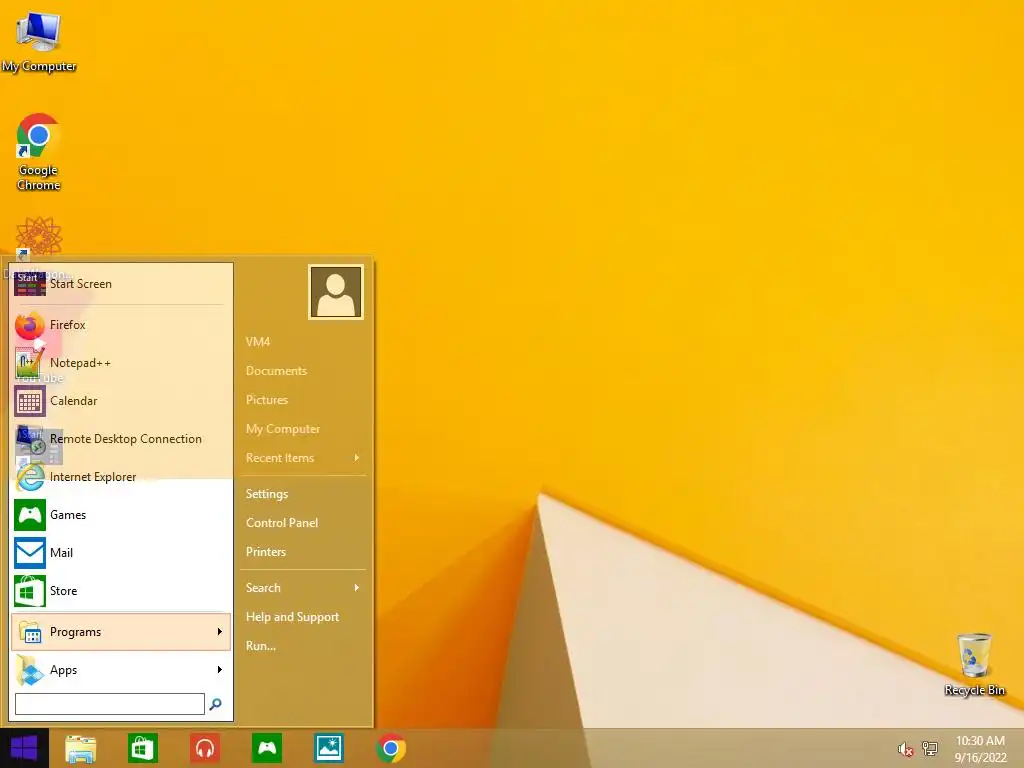Click the muted volume tray icon
1024x768 pixels.
point(905,749)
